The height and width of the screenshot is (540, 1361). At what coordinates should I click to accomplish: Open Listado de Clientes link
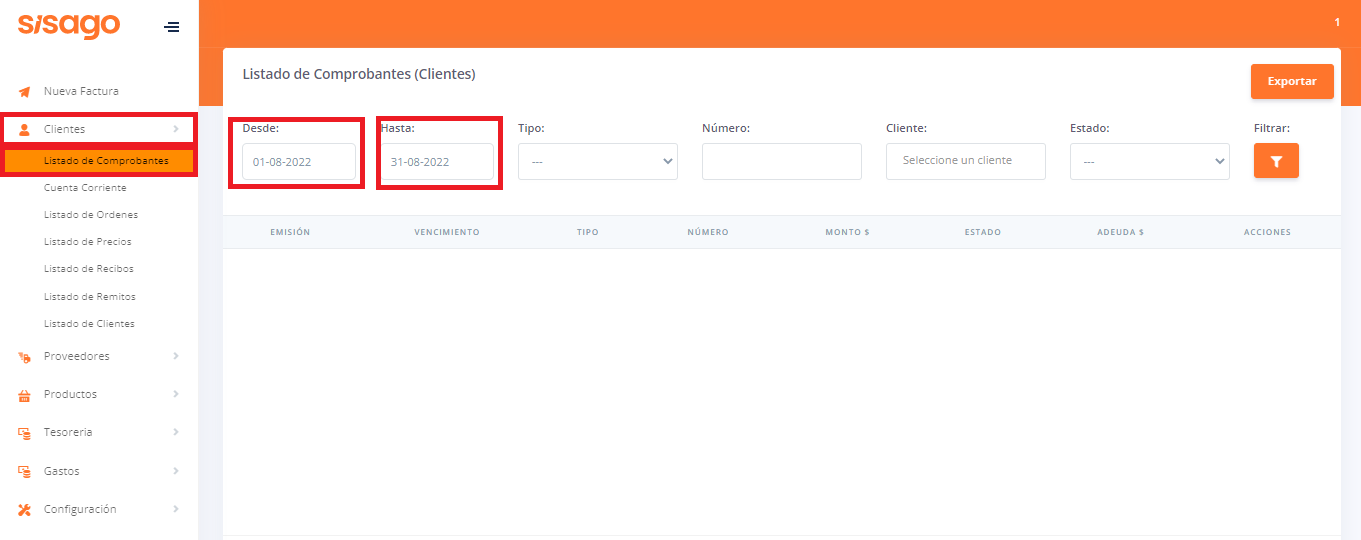point(89,324)
